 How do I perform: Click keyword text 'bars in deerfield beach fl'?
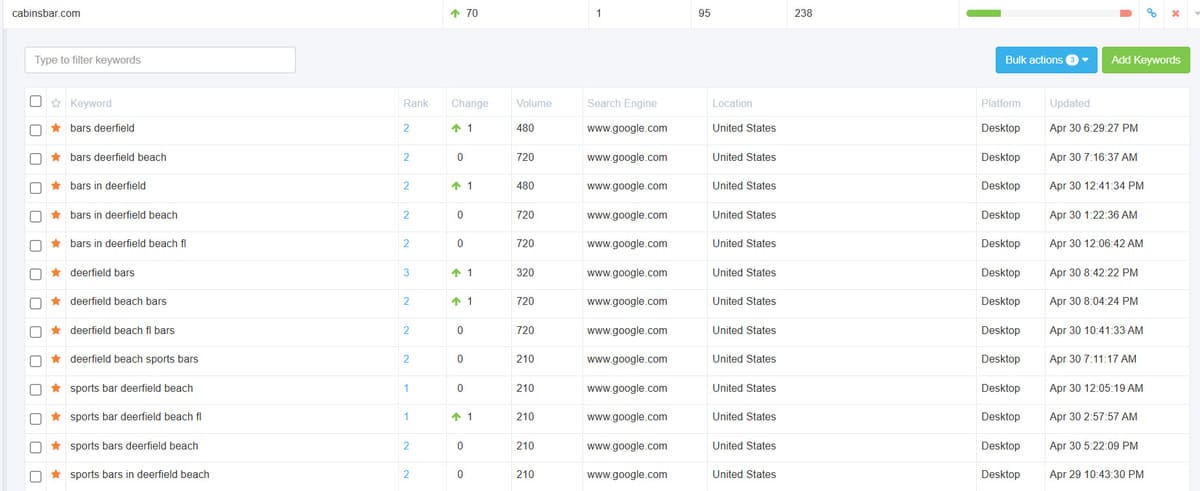[129, 243]
